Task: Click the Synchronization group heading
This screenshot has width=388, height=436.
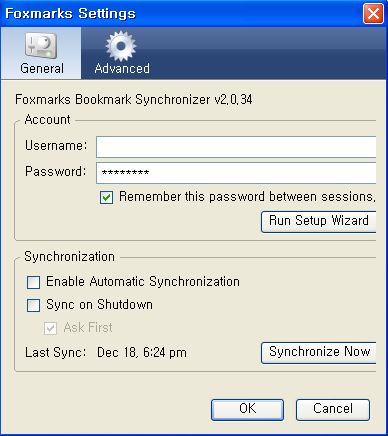Action: pos(69,256)
